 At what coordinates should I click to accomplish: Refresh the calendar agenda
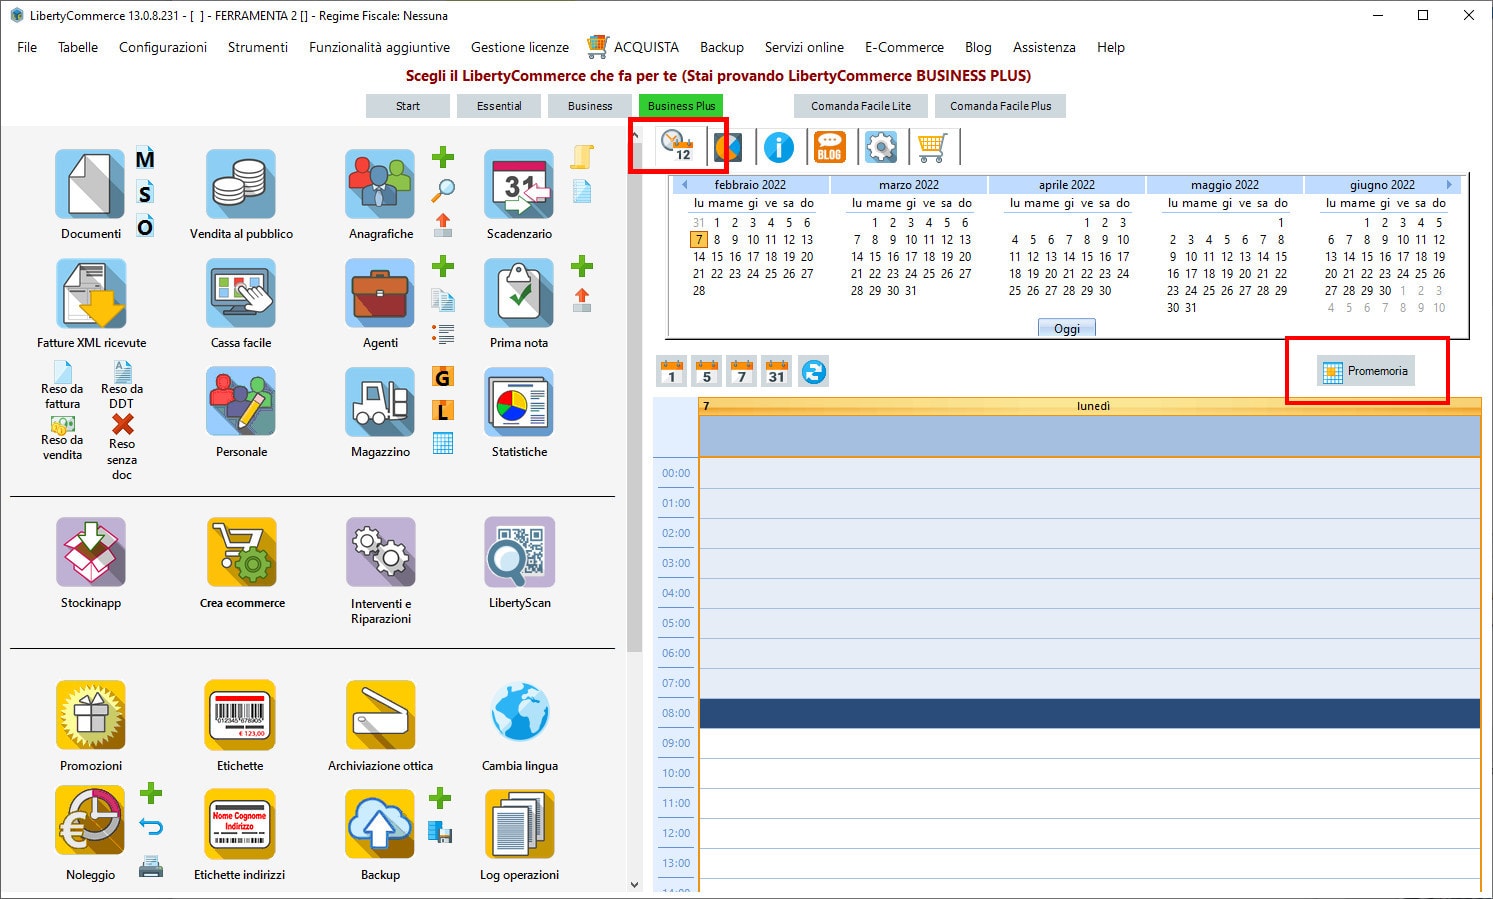(814, 372)
